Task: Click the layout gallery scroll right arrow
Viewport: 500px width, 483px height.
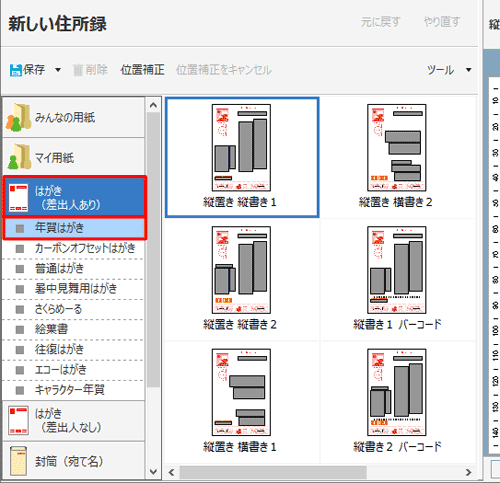Action: (x=468, y=472)
